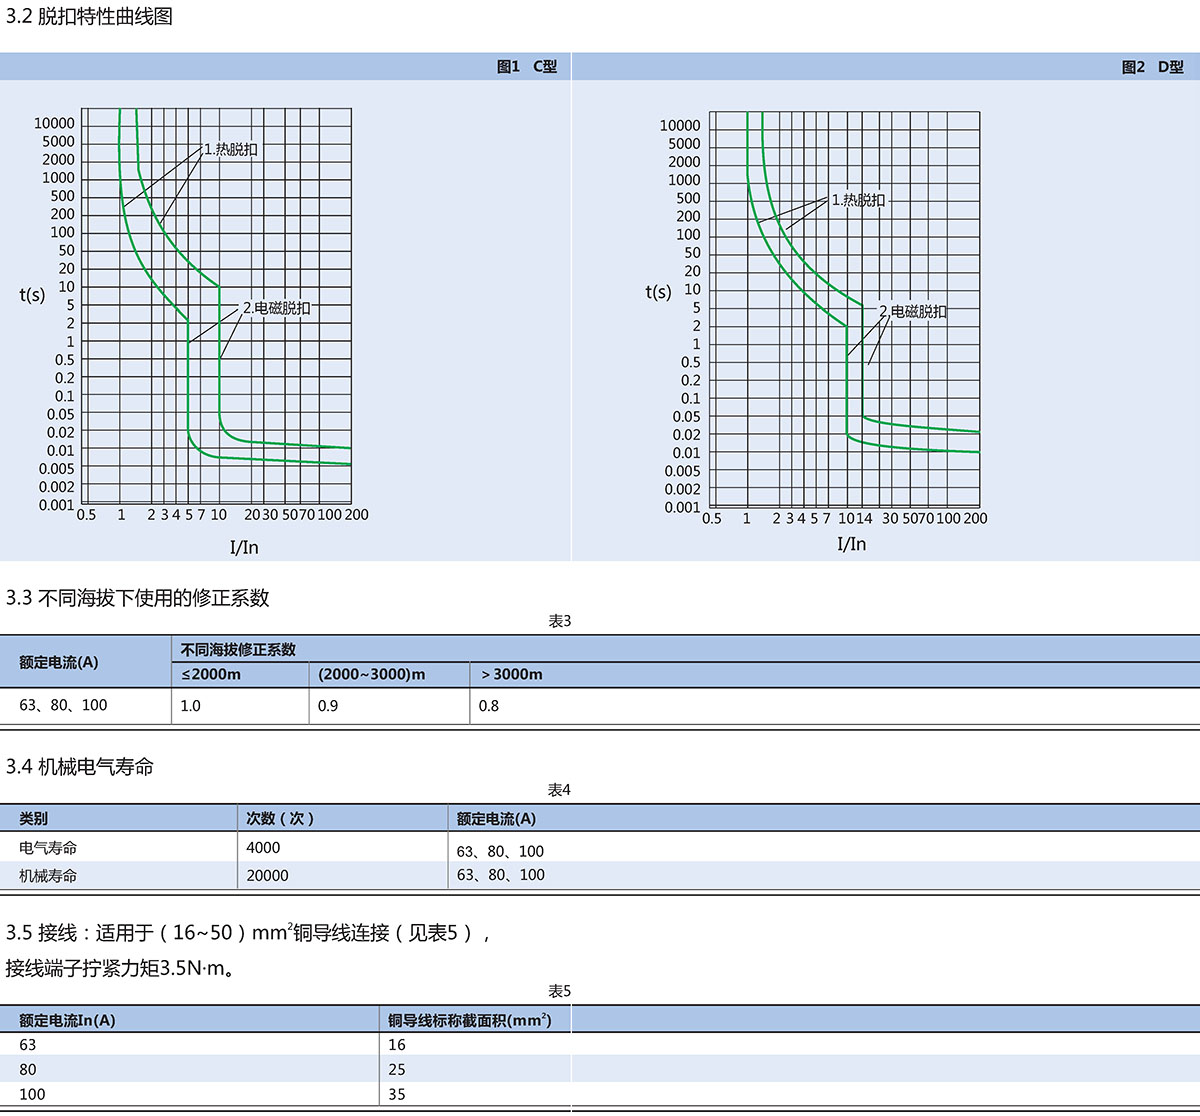Click the 铜导线标称截面积(mm²) column header
The image size is (1200, 1116).
tap(469, 1021)
